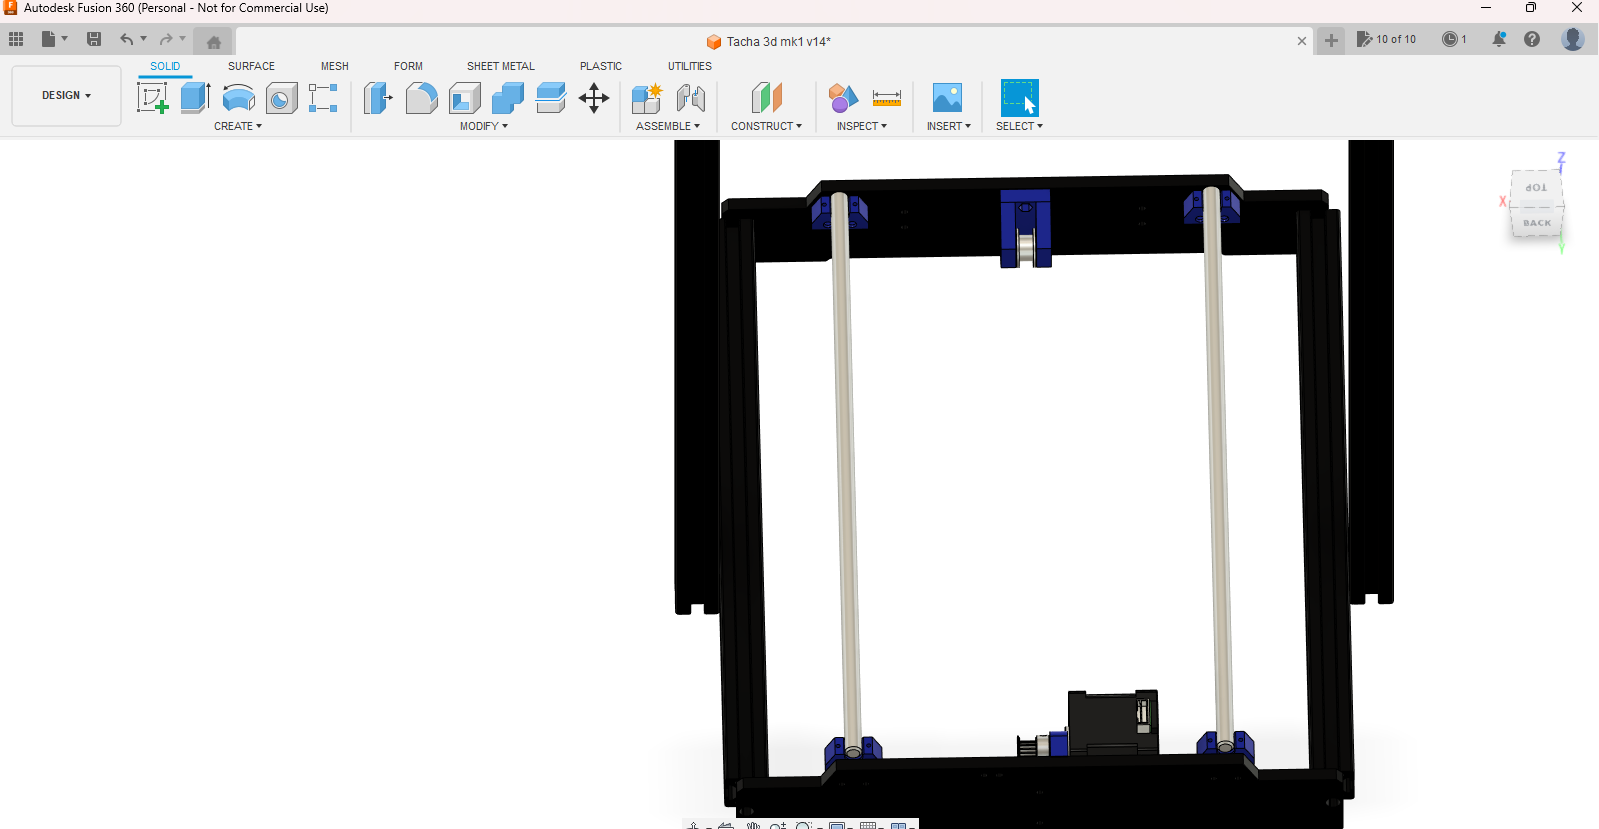Select the Revolve tool
The height and width of the screenshot is (829, 1599).
[x=238, y=98]
